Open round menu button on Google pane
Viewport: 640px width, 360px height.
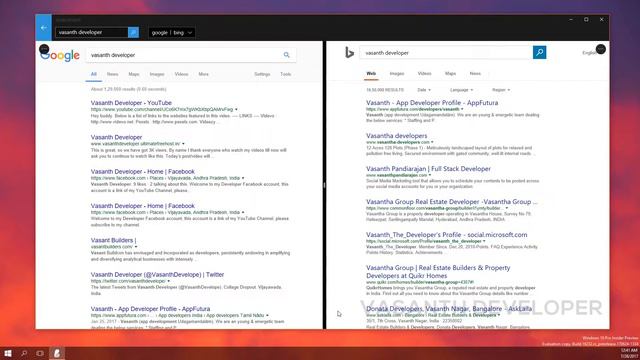tap(44, 49)
